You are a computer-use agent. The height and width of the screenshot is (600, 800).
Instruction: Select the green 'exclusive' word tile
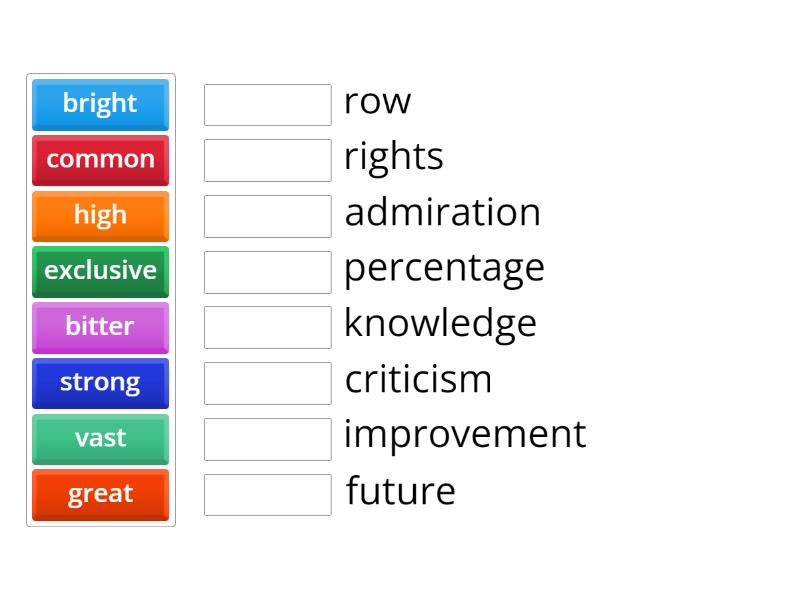(100, 272)
